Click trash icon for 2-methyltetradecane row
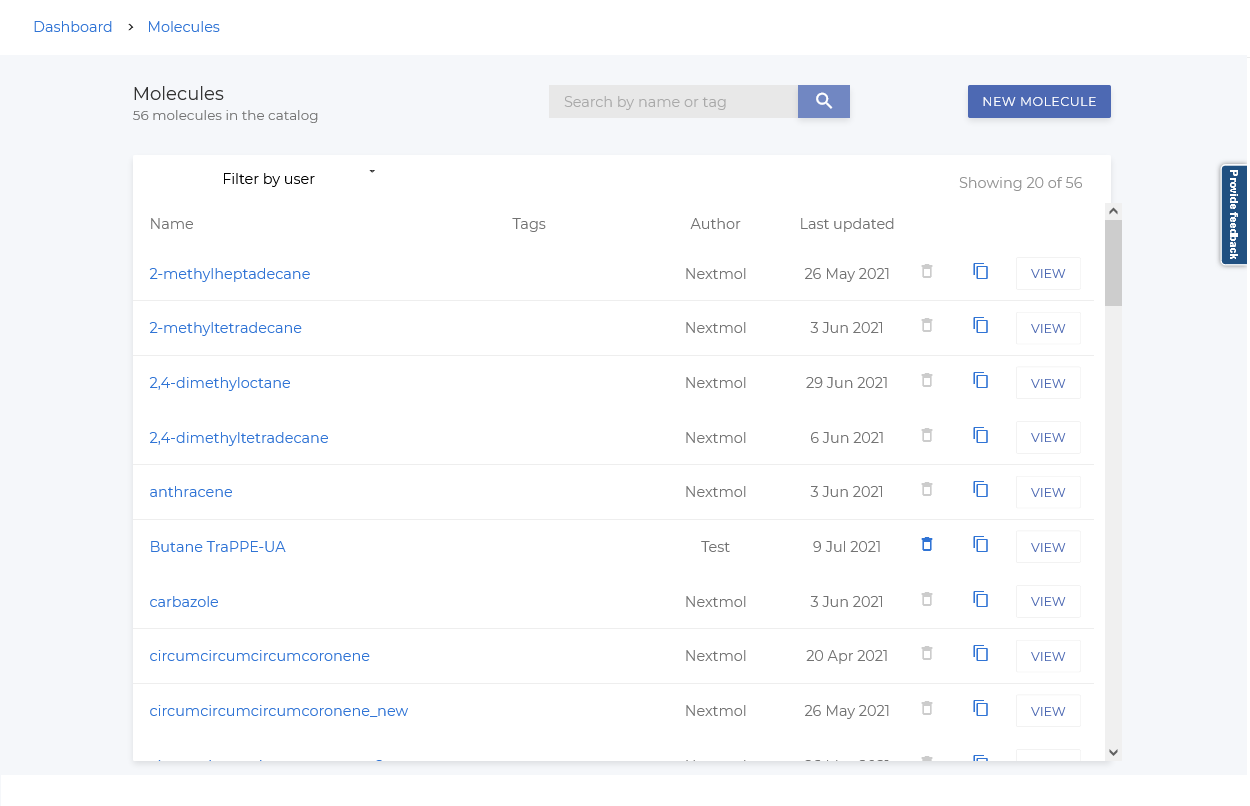The height and width of the screenshot is (806, 1250). pos(927,325)
